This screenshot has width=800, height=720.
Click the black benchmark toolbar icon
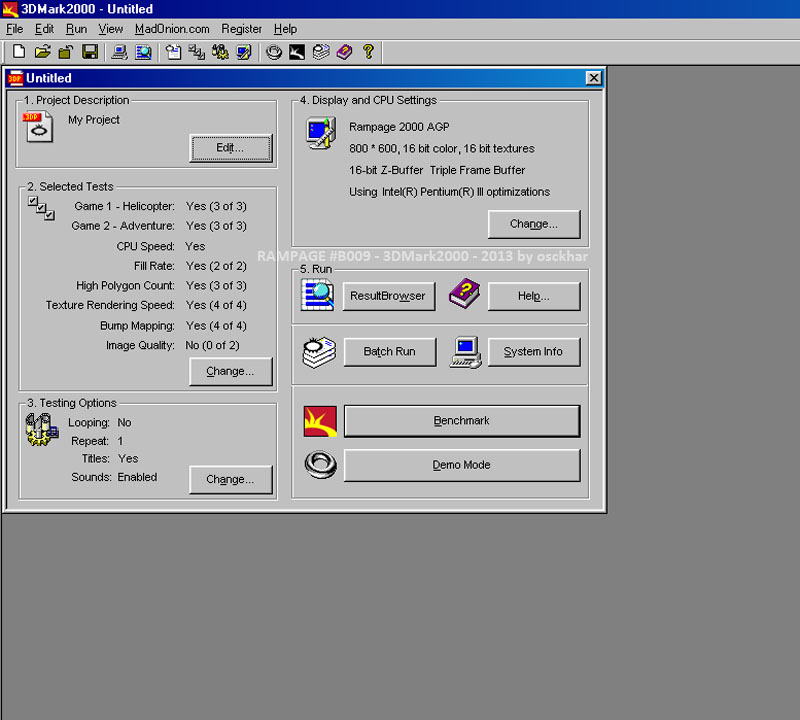click(x=297, y=52)
